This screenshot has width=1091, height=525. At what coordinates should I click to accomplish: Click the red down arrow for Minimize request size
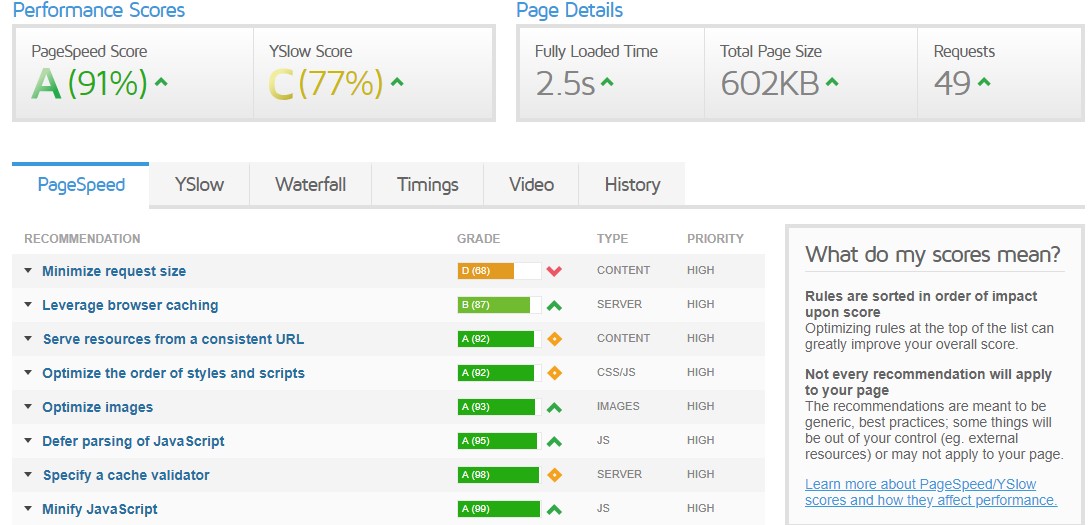(x=554, y=271)
